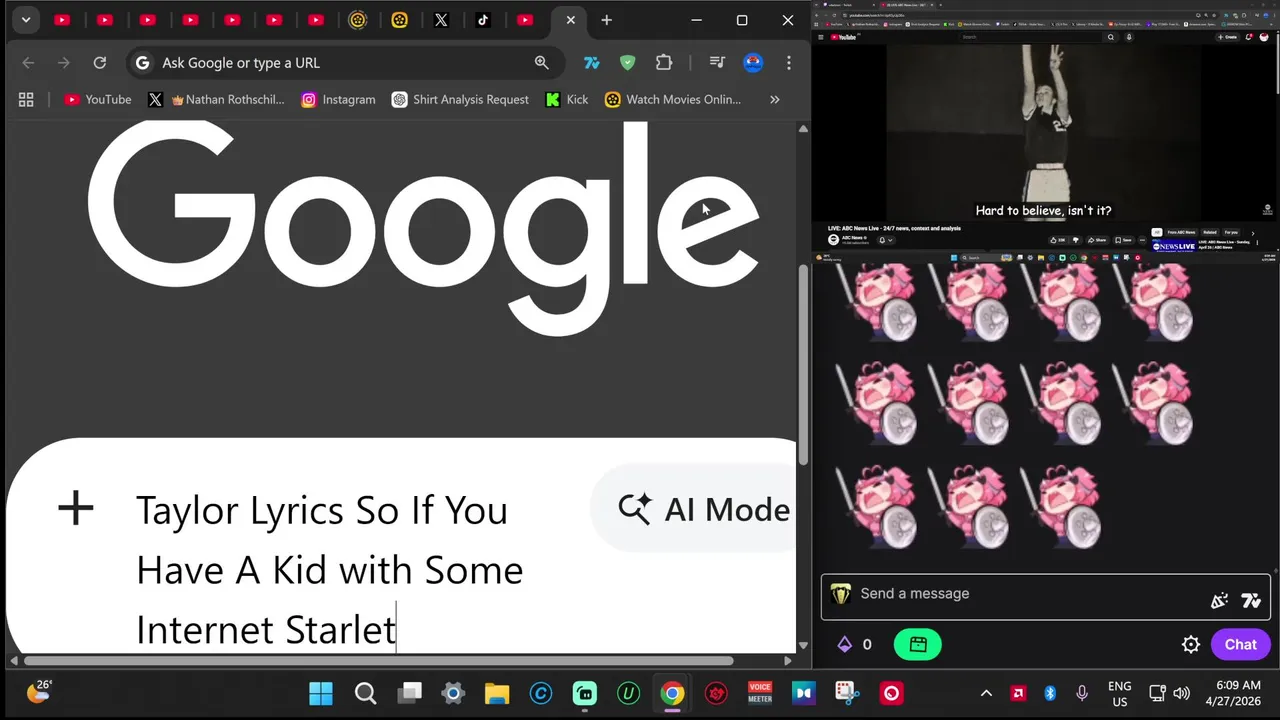Viewport: 1280px width, 720px height.
Task: Open the channel points balance icon
Action: tap(845, 645)
